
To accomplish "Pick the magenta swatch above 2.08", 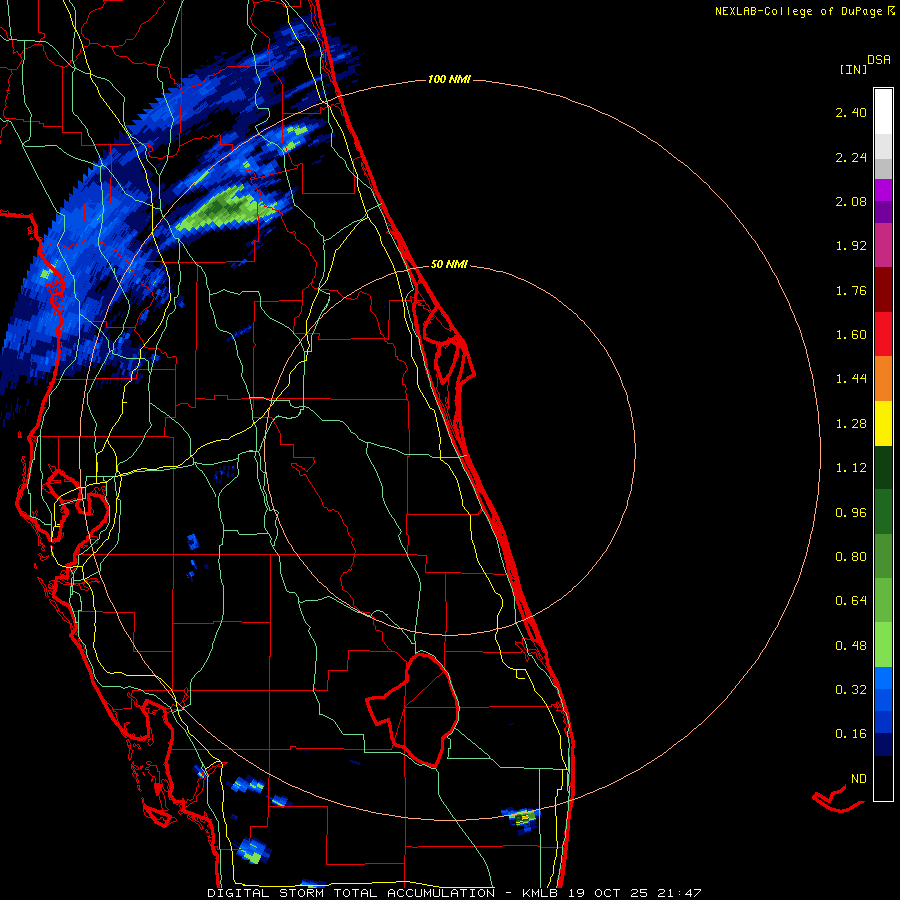I will (883, 190).
